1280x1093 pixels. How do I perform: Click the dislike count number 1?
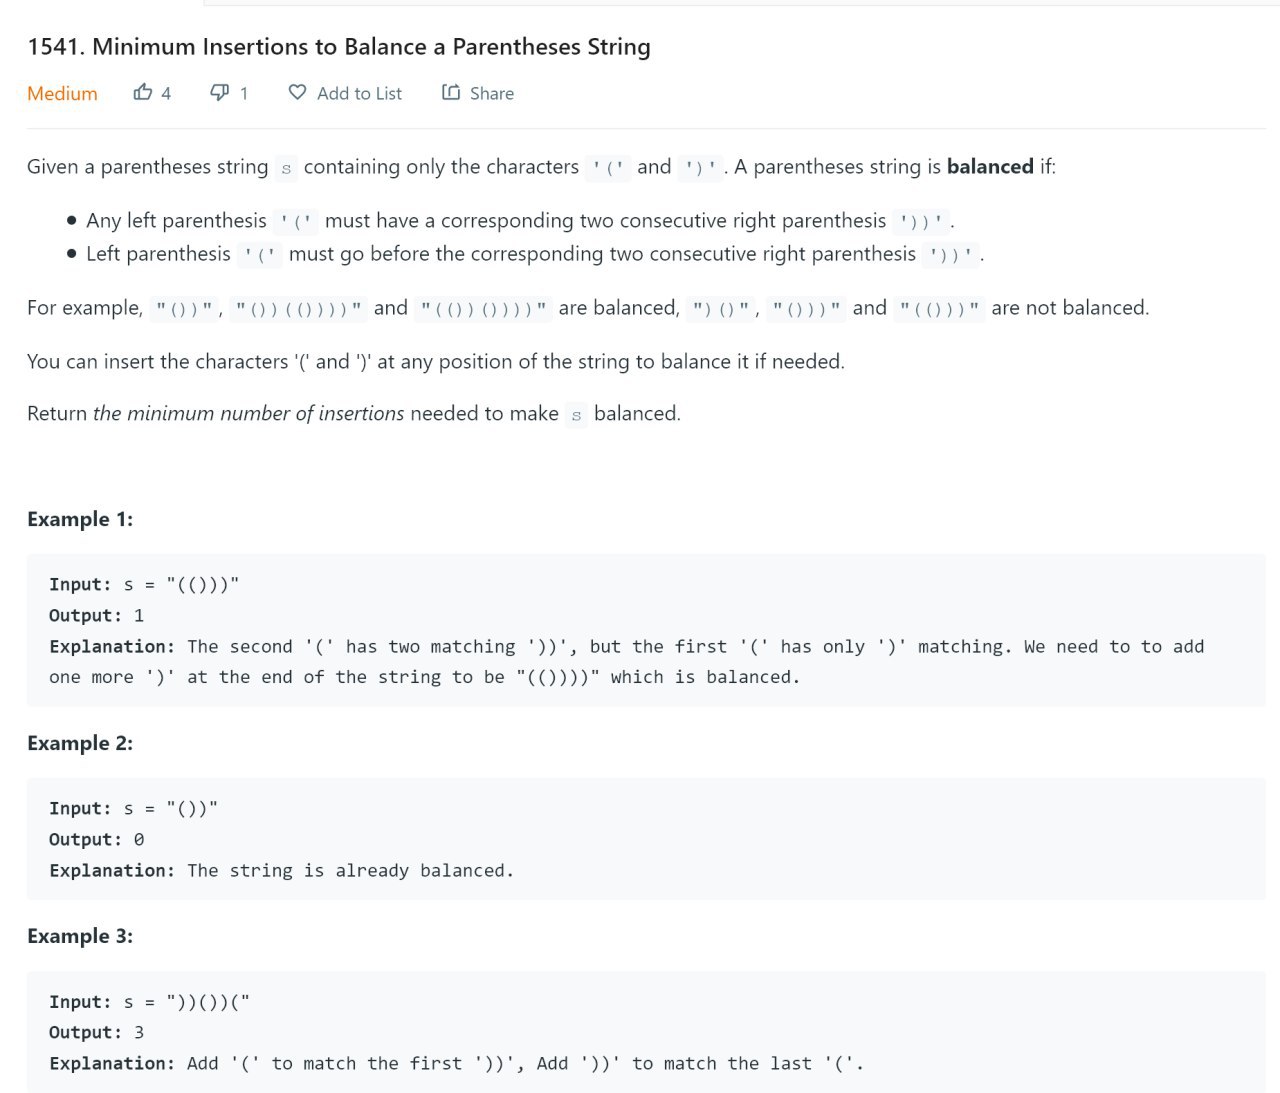click(x=244, y=93)
